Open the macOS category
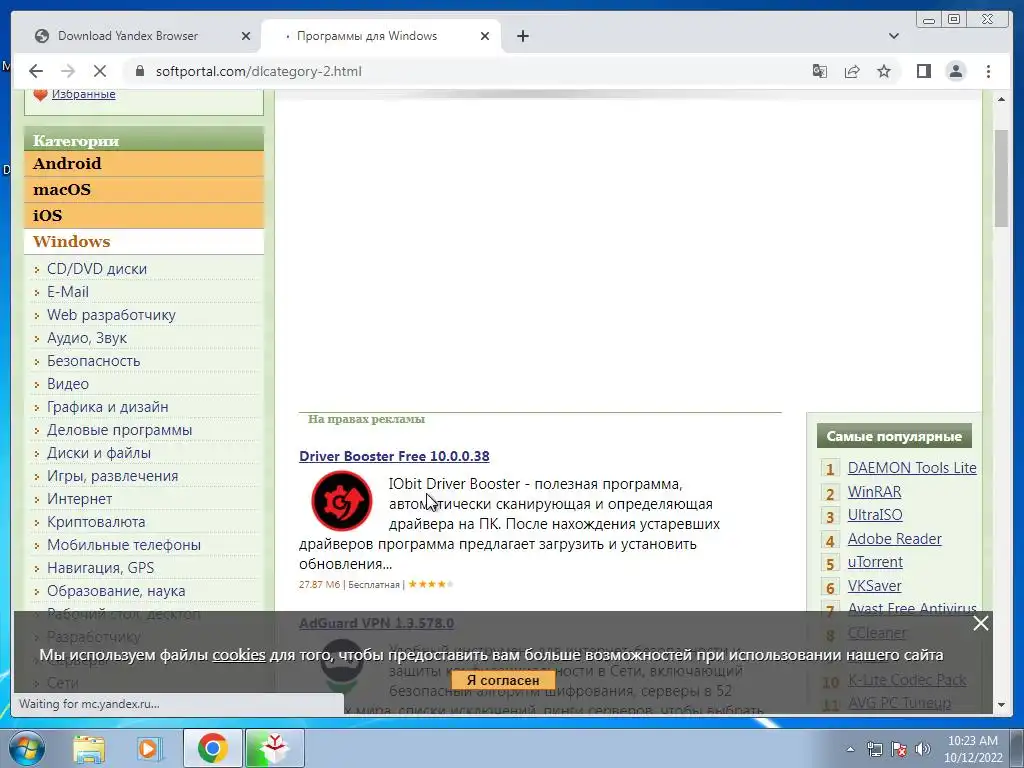1024x768 pixels. tap(144, 189)
